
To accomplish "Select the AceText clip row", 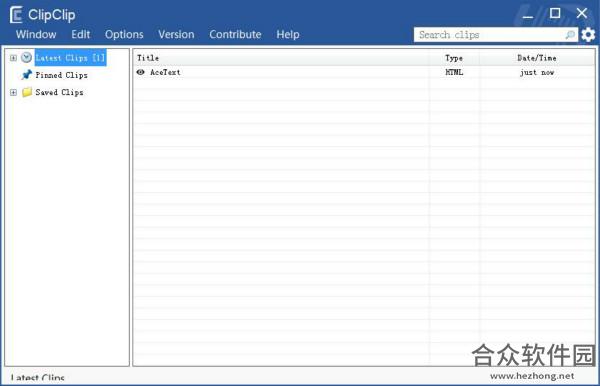I will coord(364,72).
